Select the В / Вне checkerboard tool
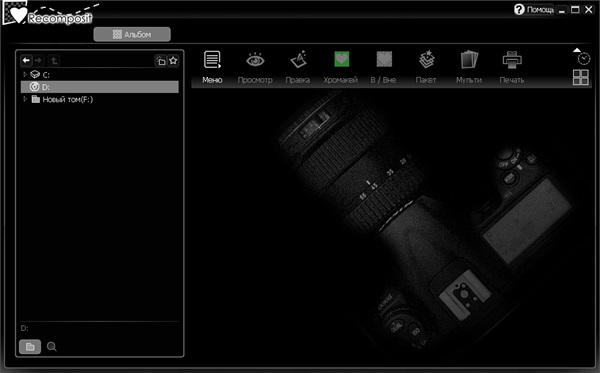This screenshot has width=600, height=373. [x=384, y=60]
